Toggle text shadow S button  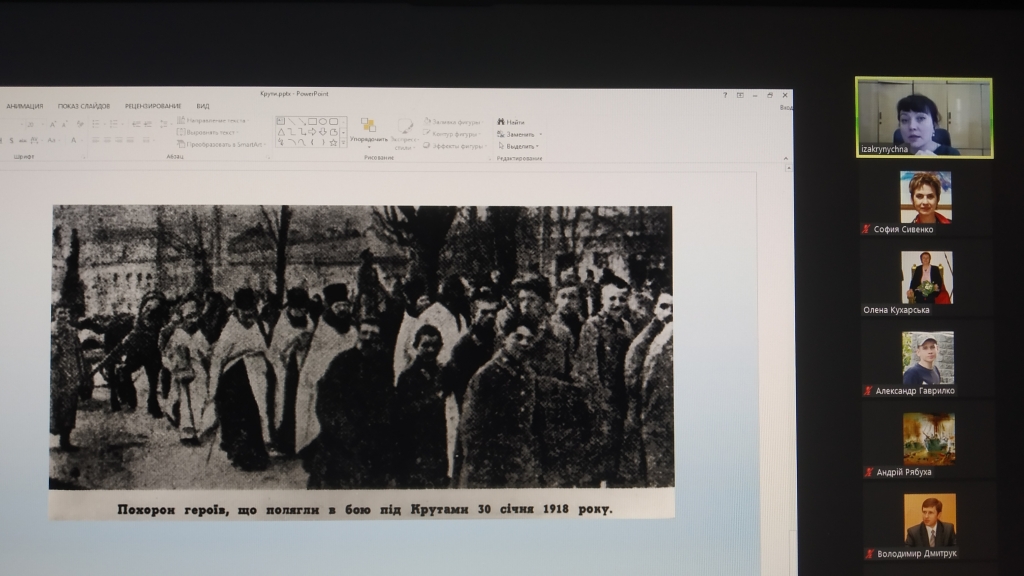[11, 140]
